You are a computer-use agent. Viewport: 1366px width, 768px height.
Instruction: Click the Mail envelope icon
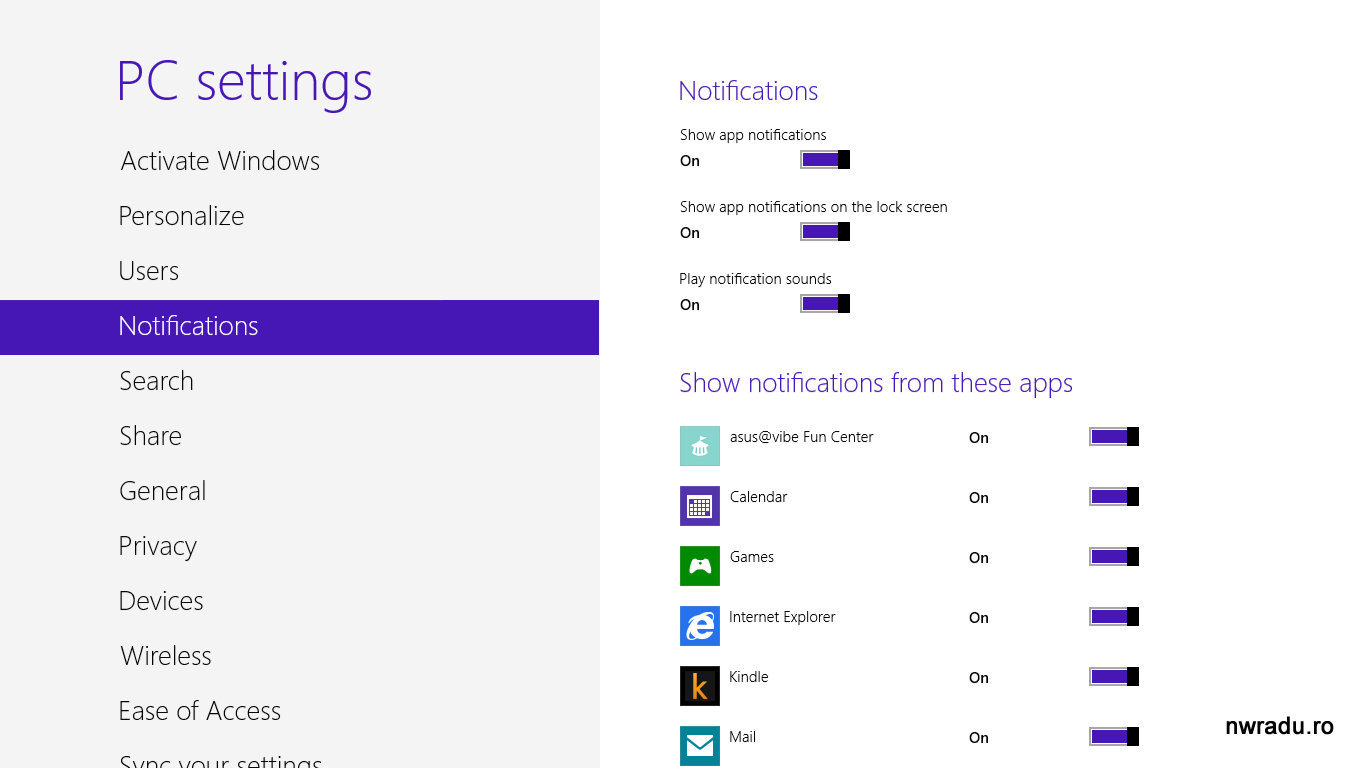[699, 746]
